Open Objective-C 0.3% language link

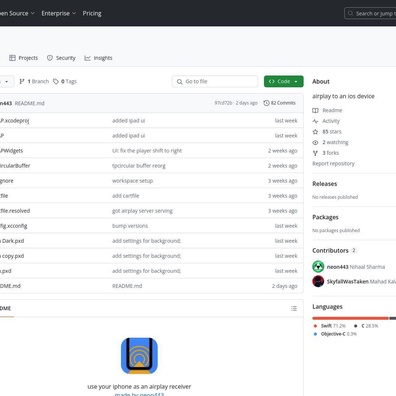[335, 334]
